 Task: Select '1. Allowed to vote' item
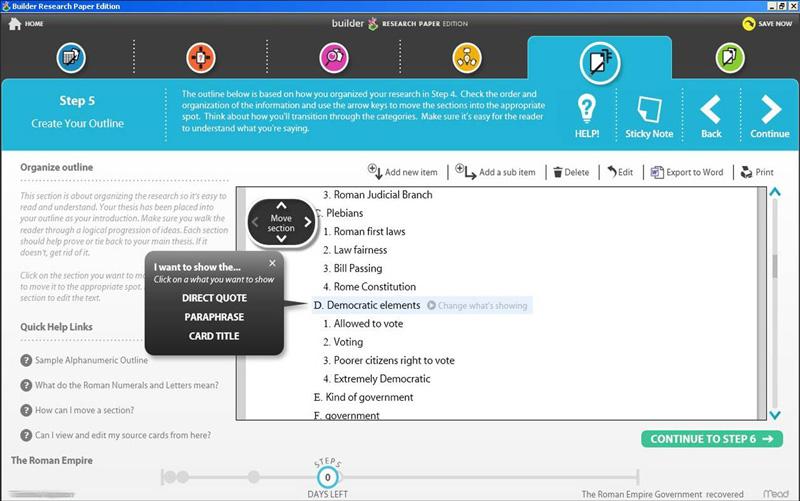363,323
